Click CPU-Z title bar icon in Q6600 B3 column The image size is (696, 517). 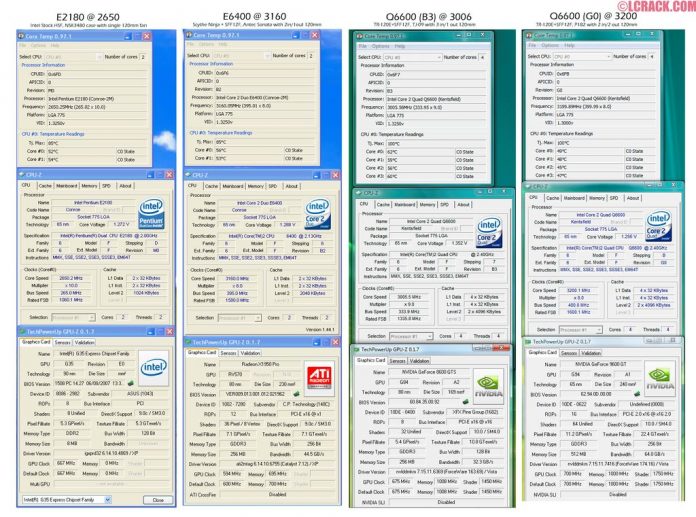[x=360, y=193]
